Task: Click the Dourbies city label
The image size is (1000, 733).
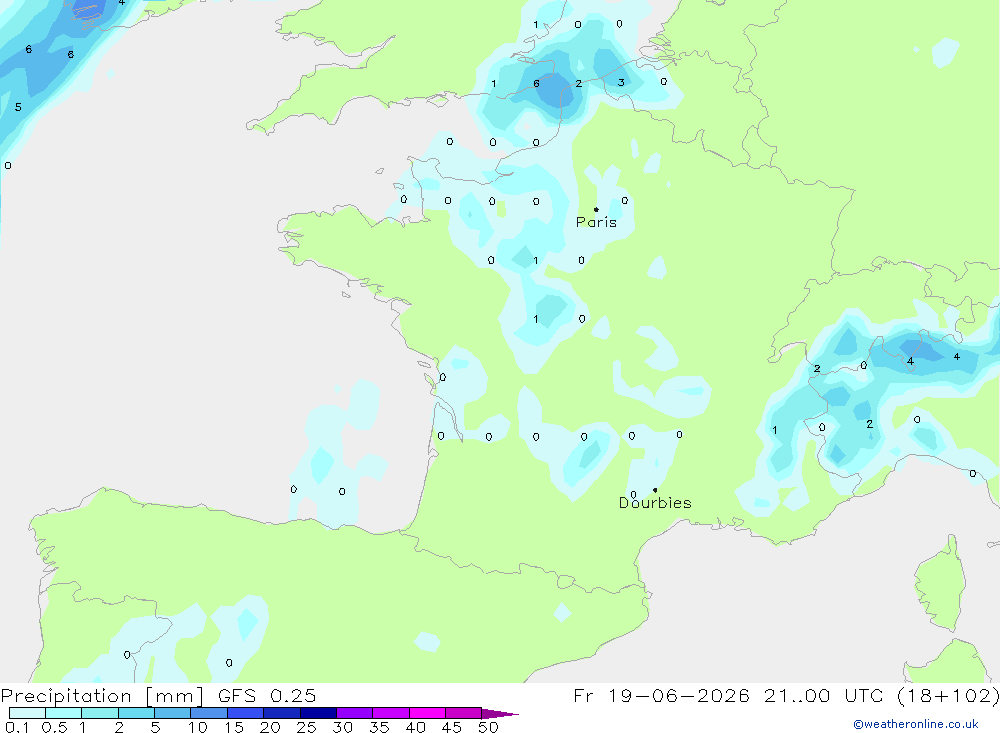Action: click(x=655, y=503)
